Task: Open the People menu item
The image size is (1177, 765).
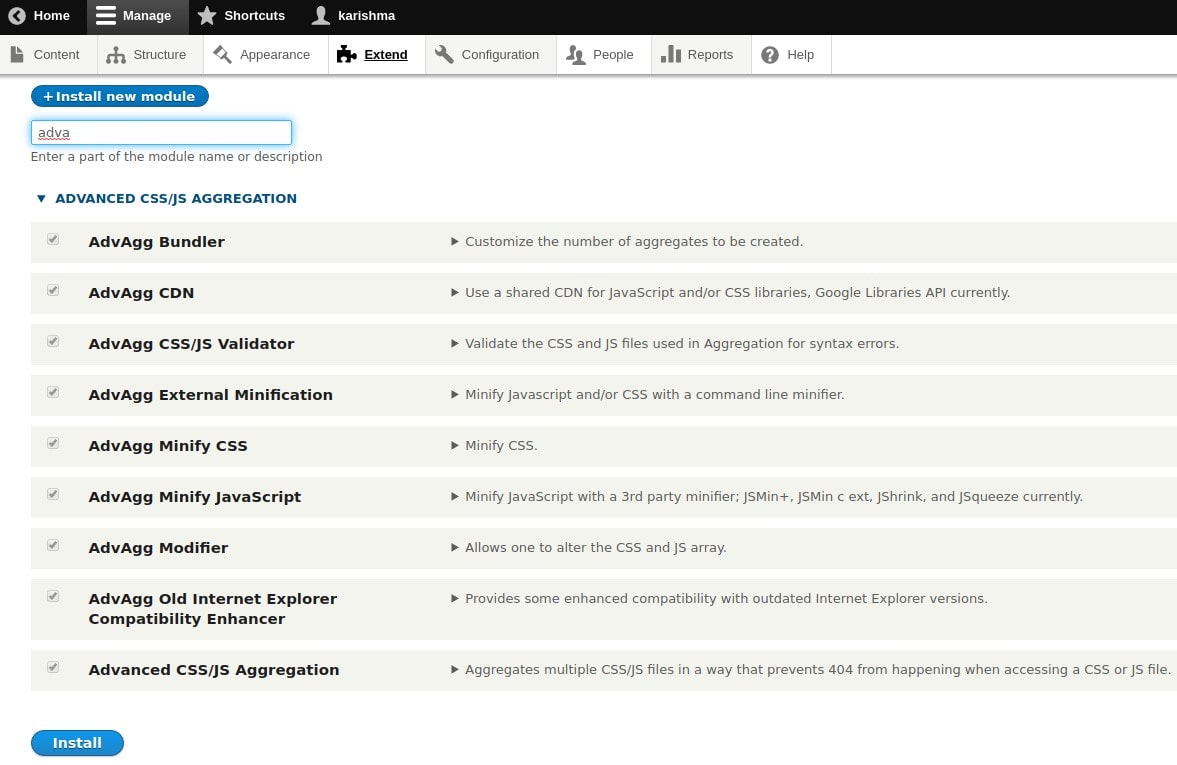Action: (x=604, y=55)
